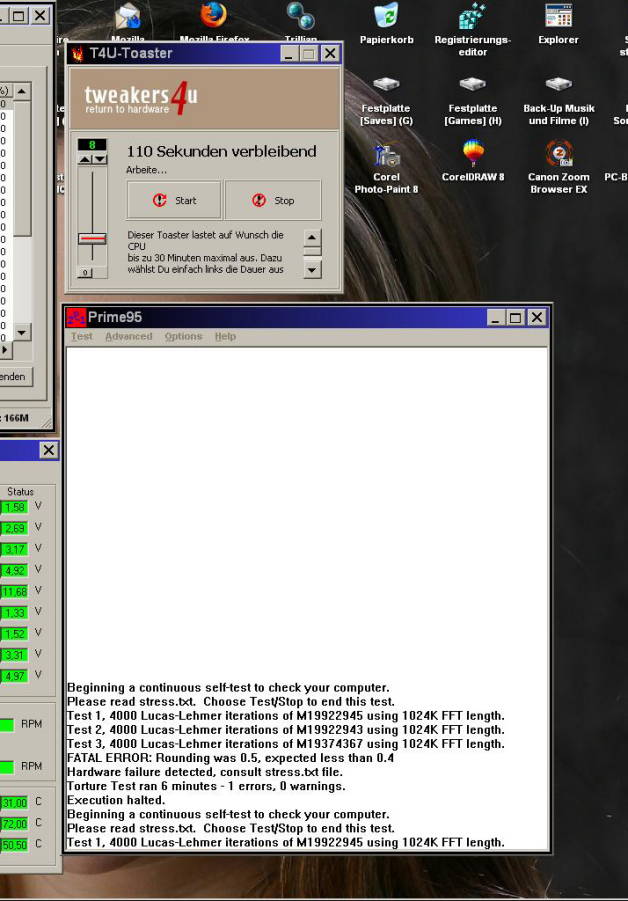Image resolution: width=628 pixels, height=901 pixels.
Task: Click the 50.50 C temperature reading
Action: [x=14, y=845]
